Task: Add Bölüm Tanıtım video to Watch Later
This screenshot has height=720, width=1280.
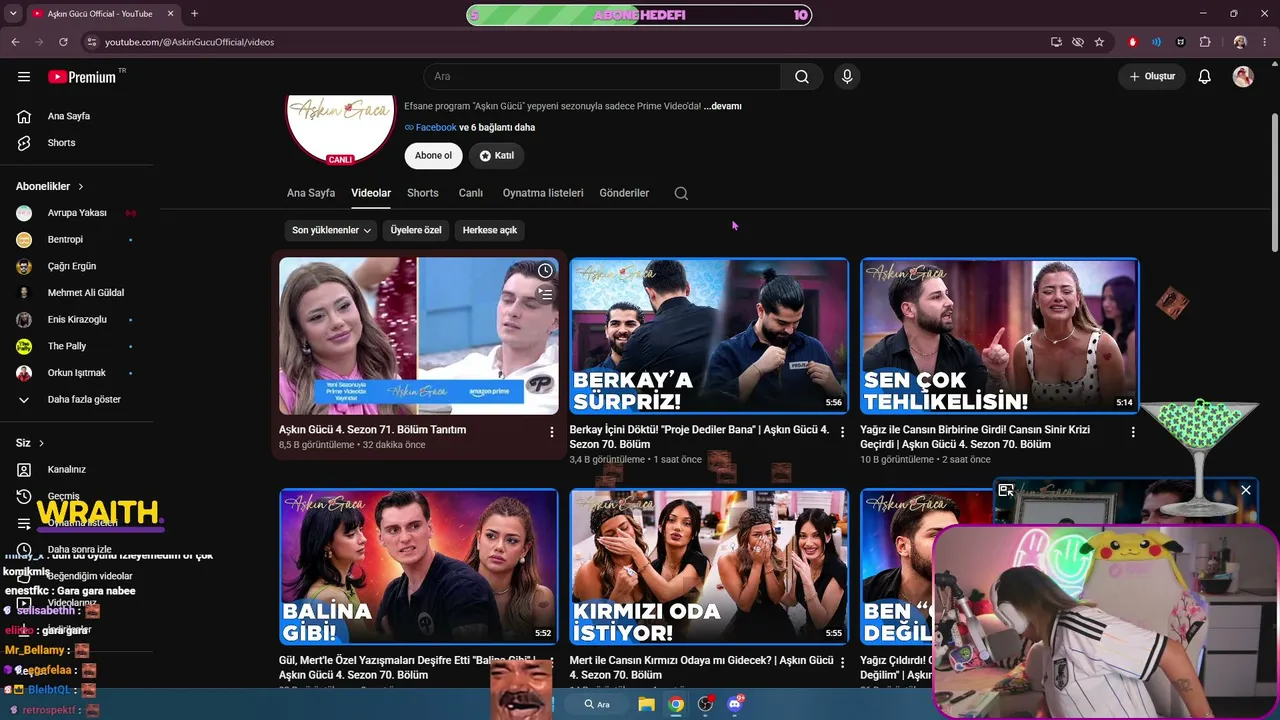Action: coord(545,271)
